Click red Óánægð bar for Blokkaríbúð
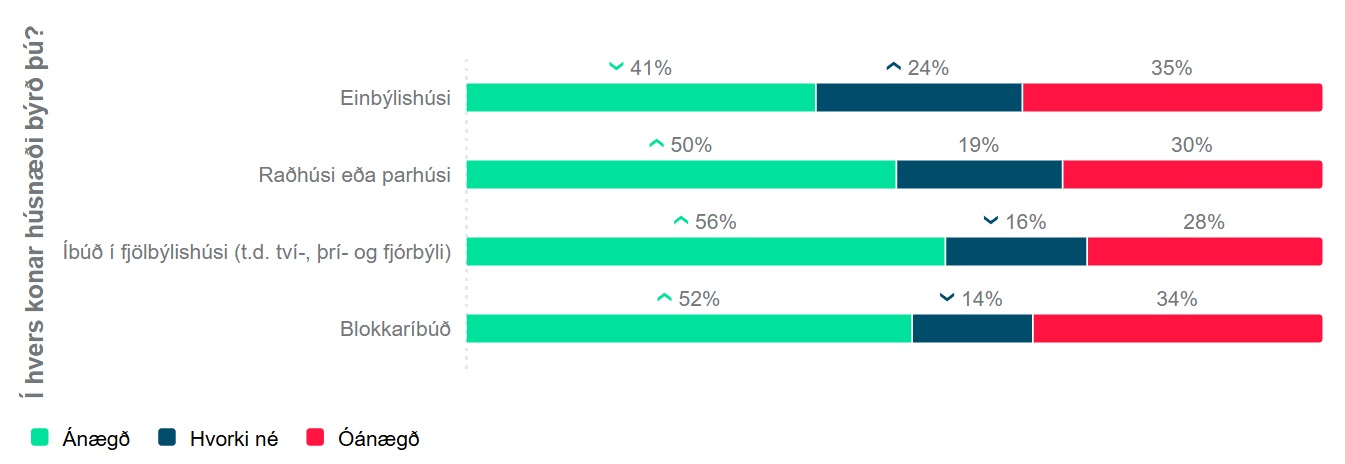Screen dimensions: 1345x464 1177,329
